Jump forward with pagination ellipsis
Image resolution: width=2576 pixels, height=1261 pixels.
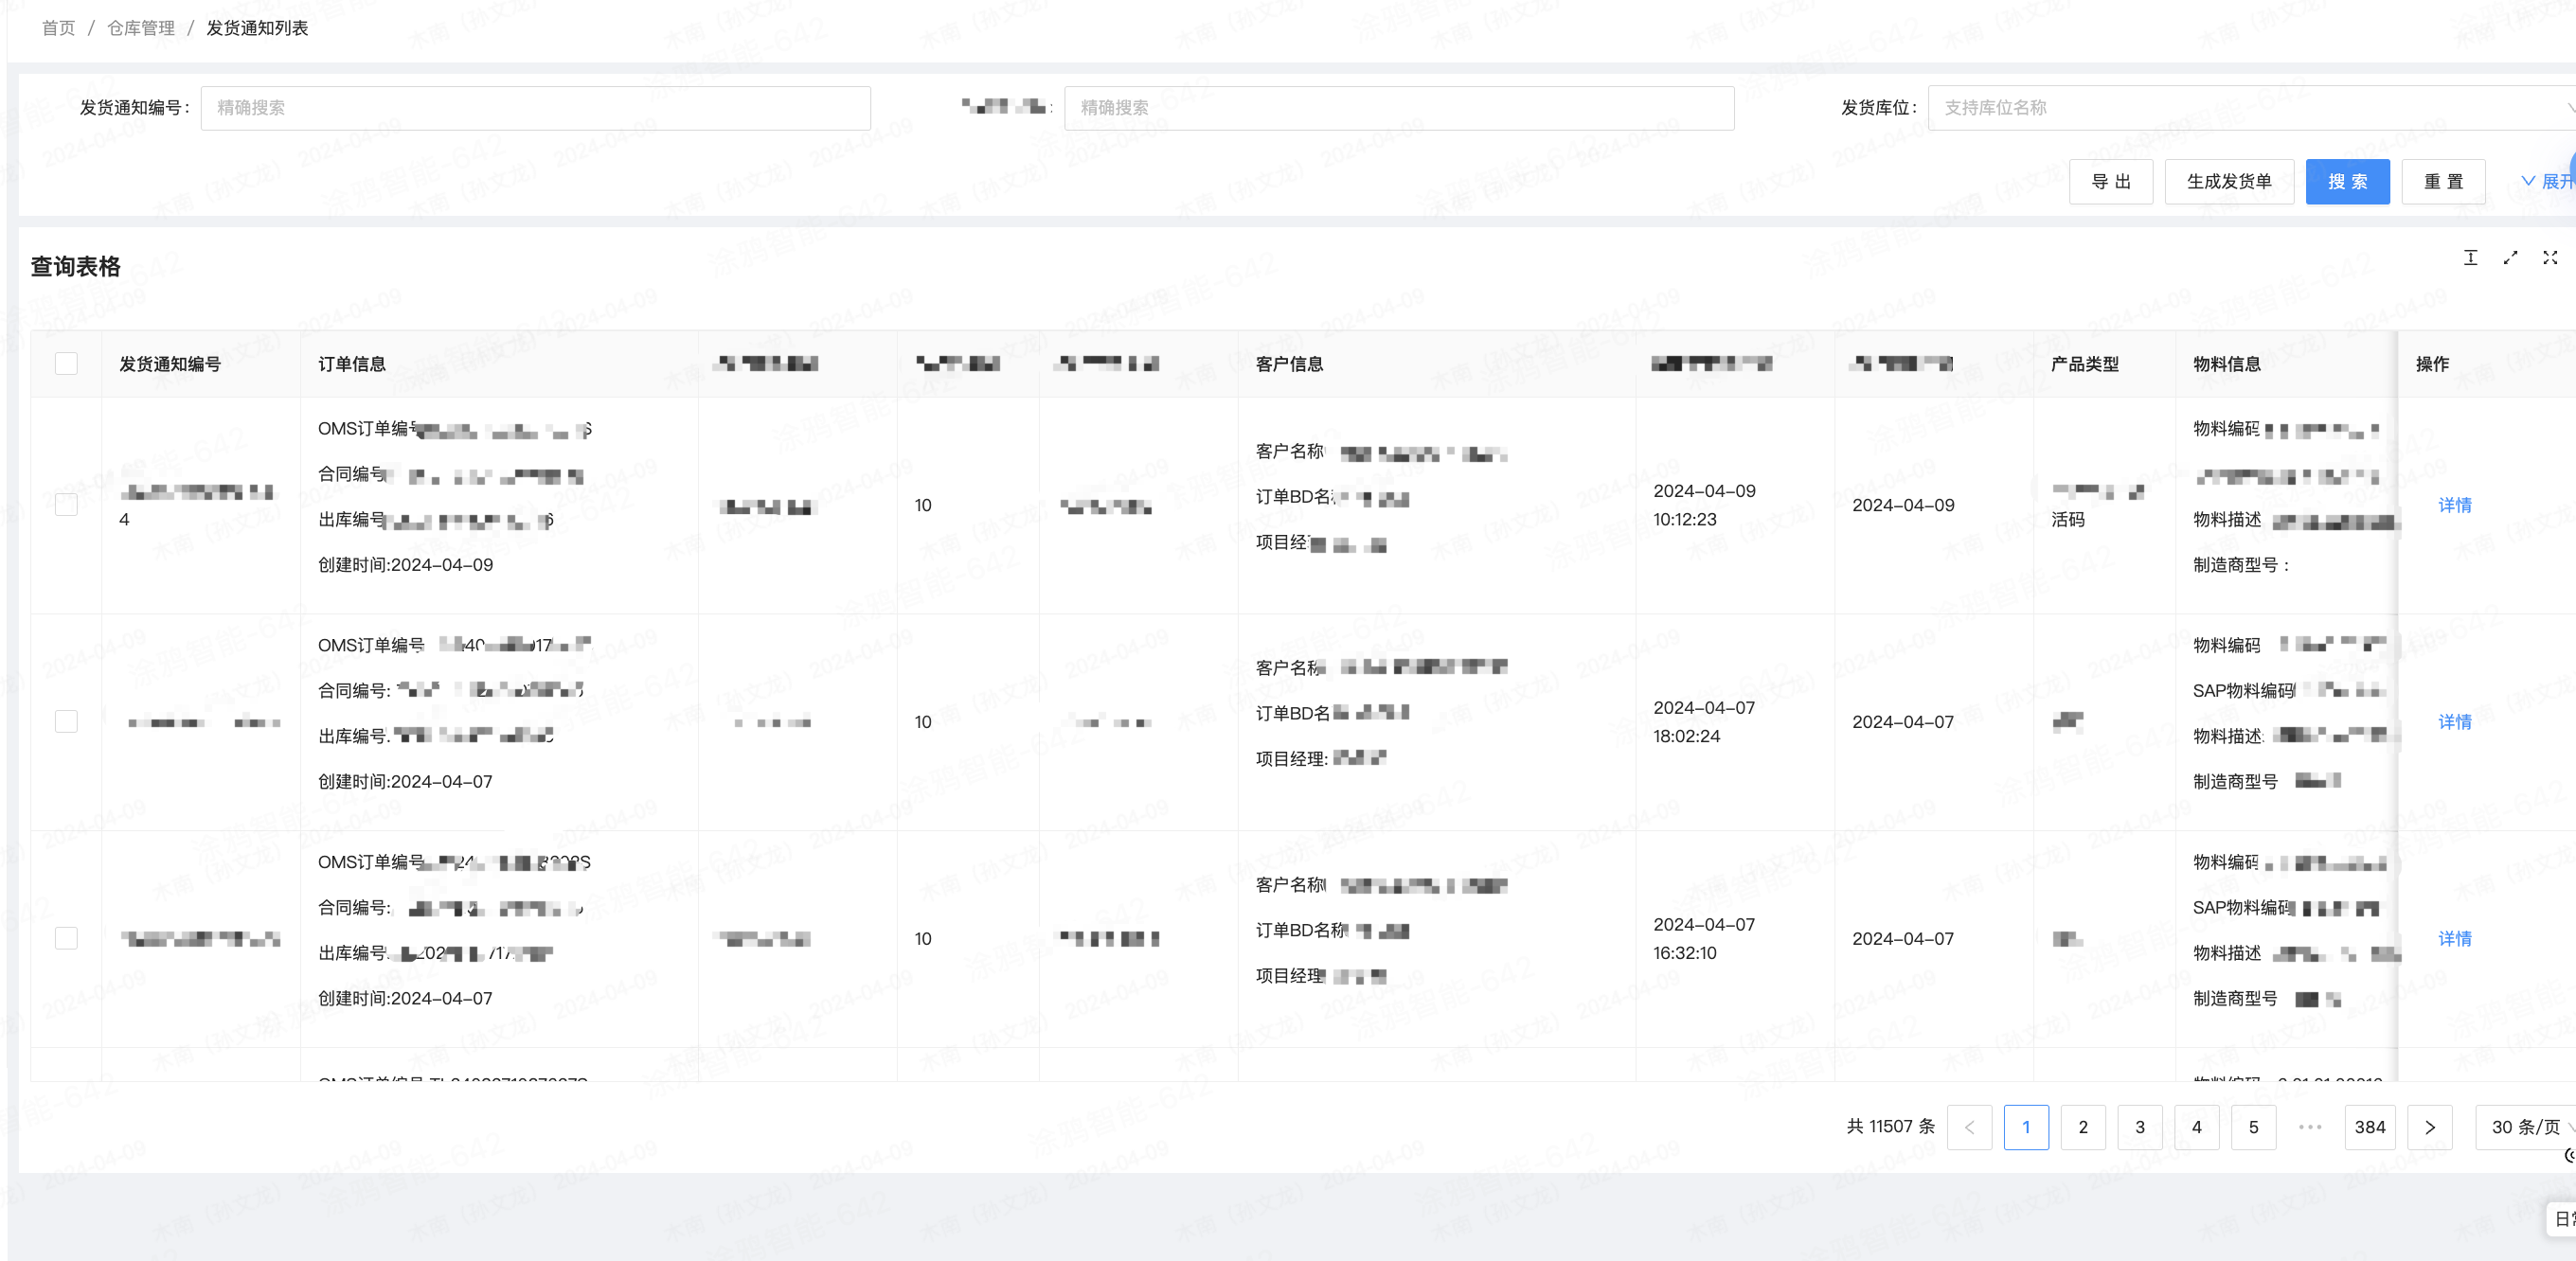2310,1127
